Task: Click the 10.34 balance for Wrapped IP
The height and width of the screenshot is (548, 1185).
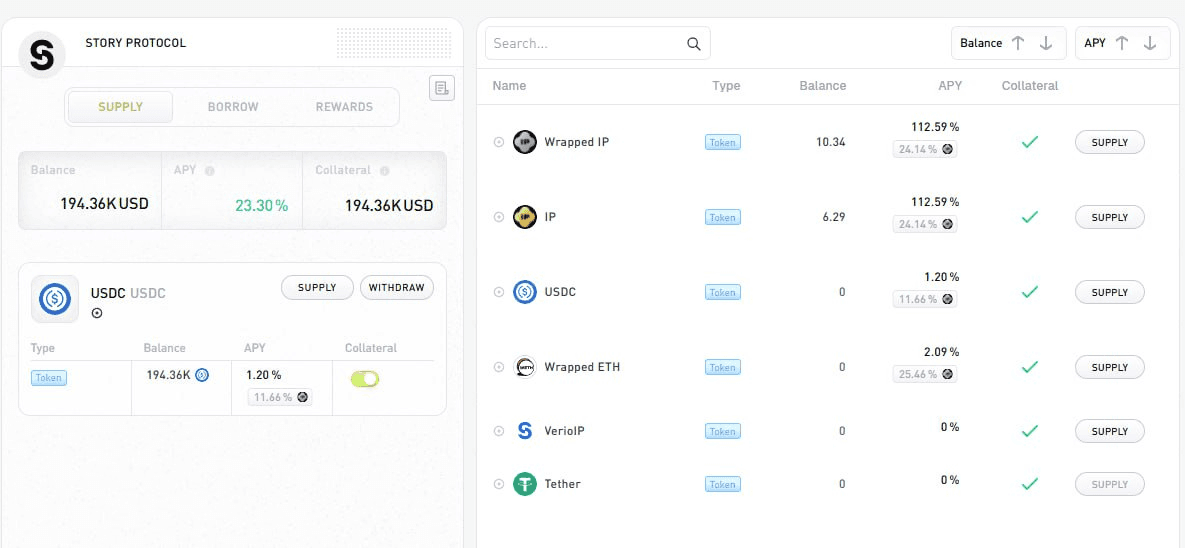Action: pos(831,142)
